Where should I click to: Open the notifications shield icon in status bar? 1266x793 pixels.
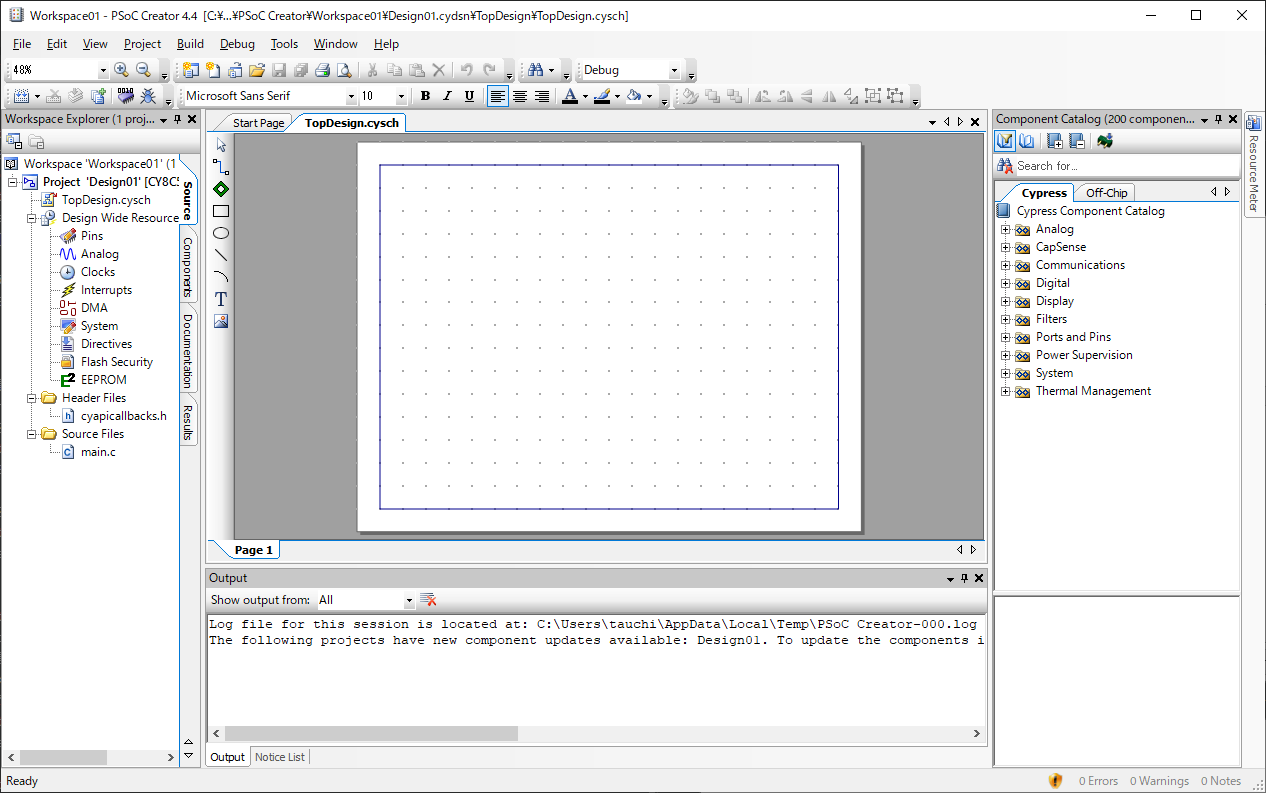[x=1055, y=781]
